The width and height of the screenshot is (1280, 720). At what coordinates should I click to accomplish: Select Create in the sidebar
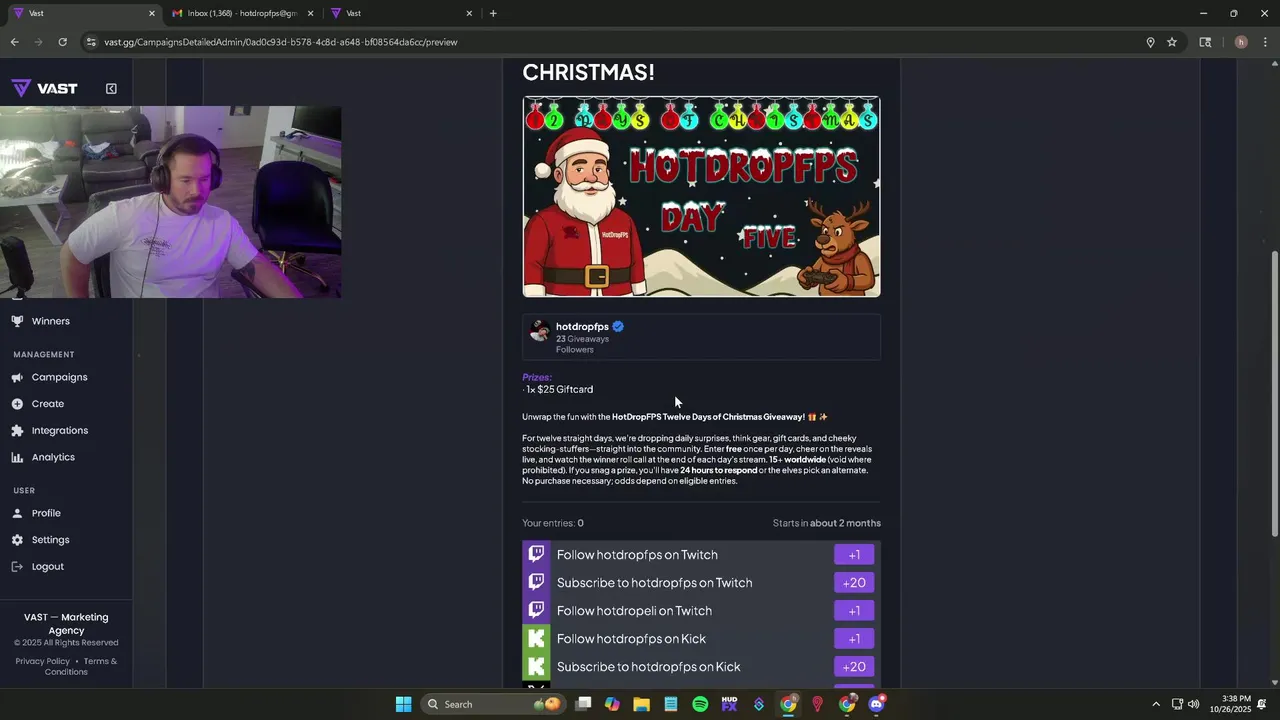(47, 404)
